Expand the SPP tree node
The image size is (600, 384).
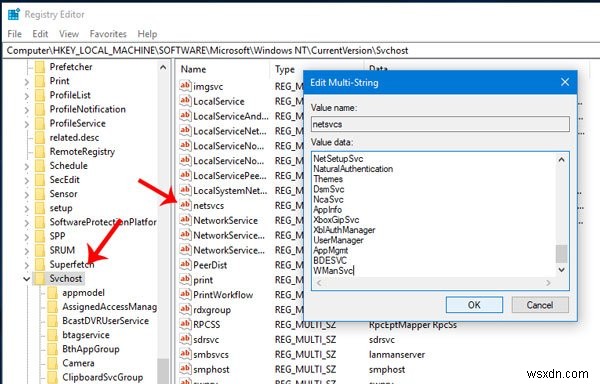(x=26, y=237)
